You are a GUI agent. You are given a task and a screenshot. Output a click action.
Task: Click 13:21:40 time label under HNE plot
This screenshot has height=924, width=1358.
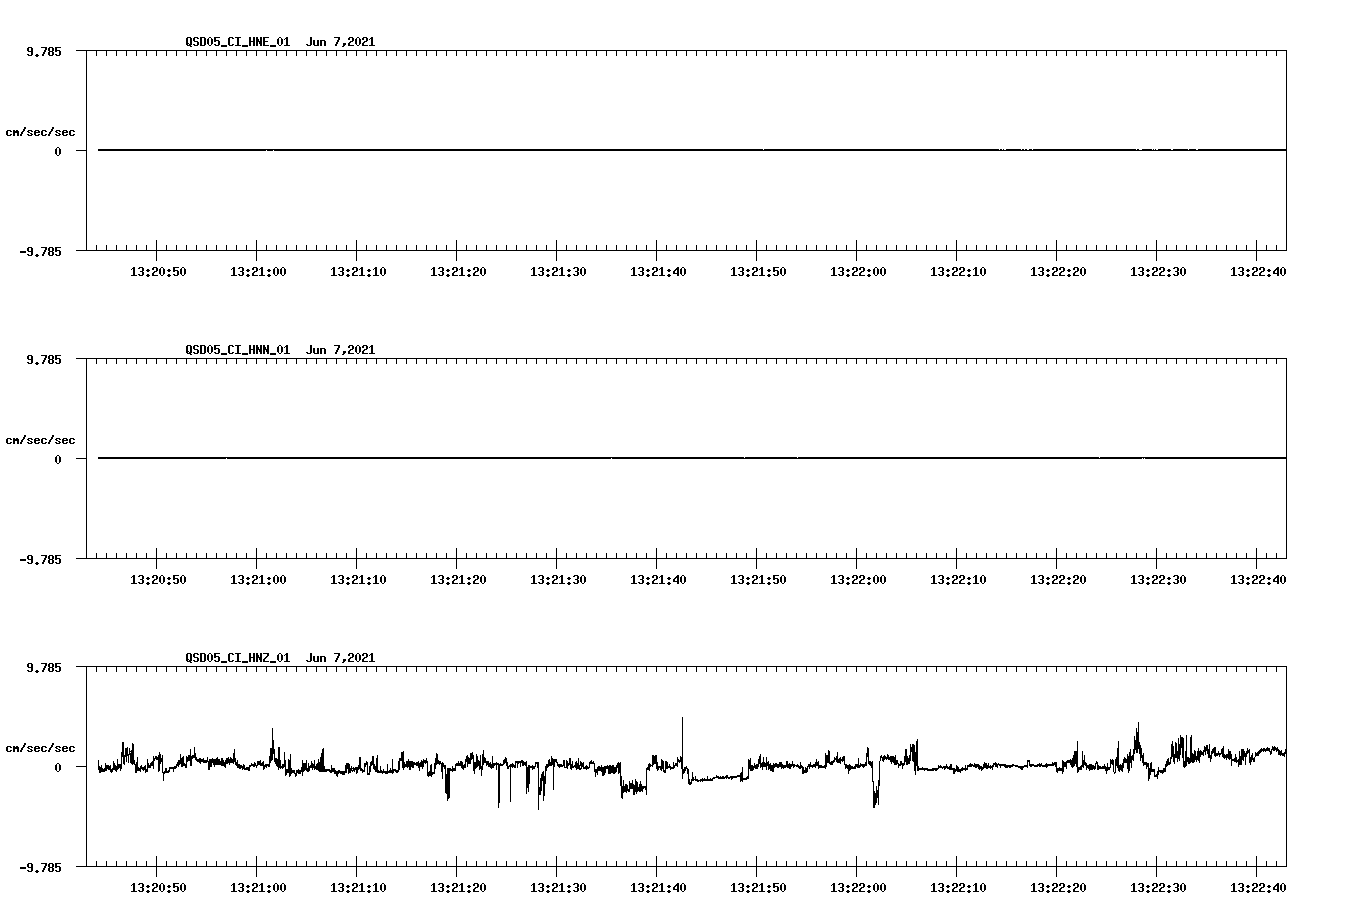658,272
